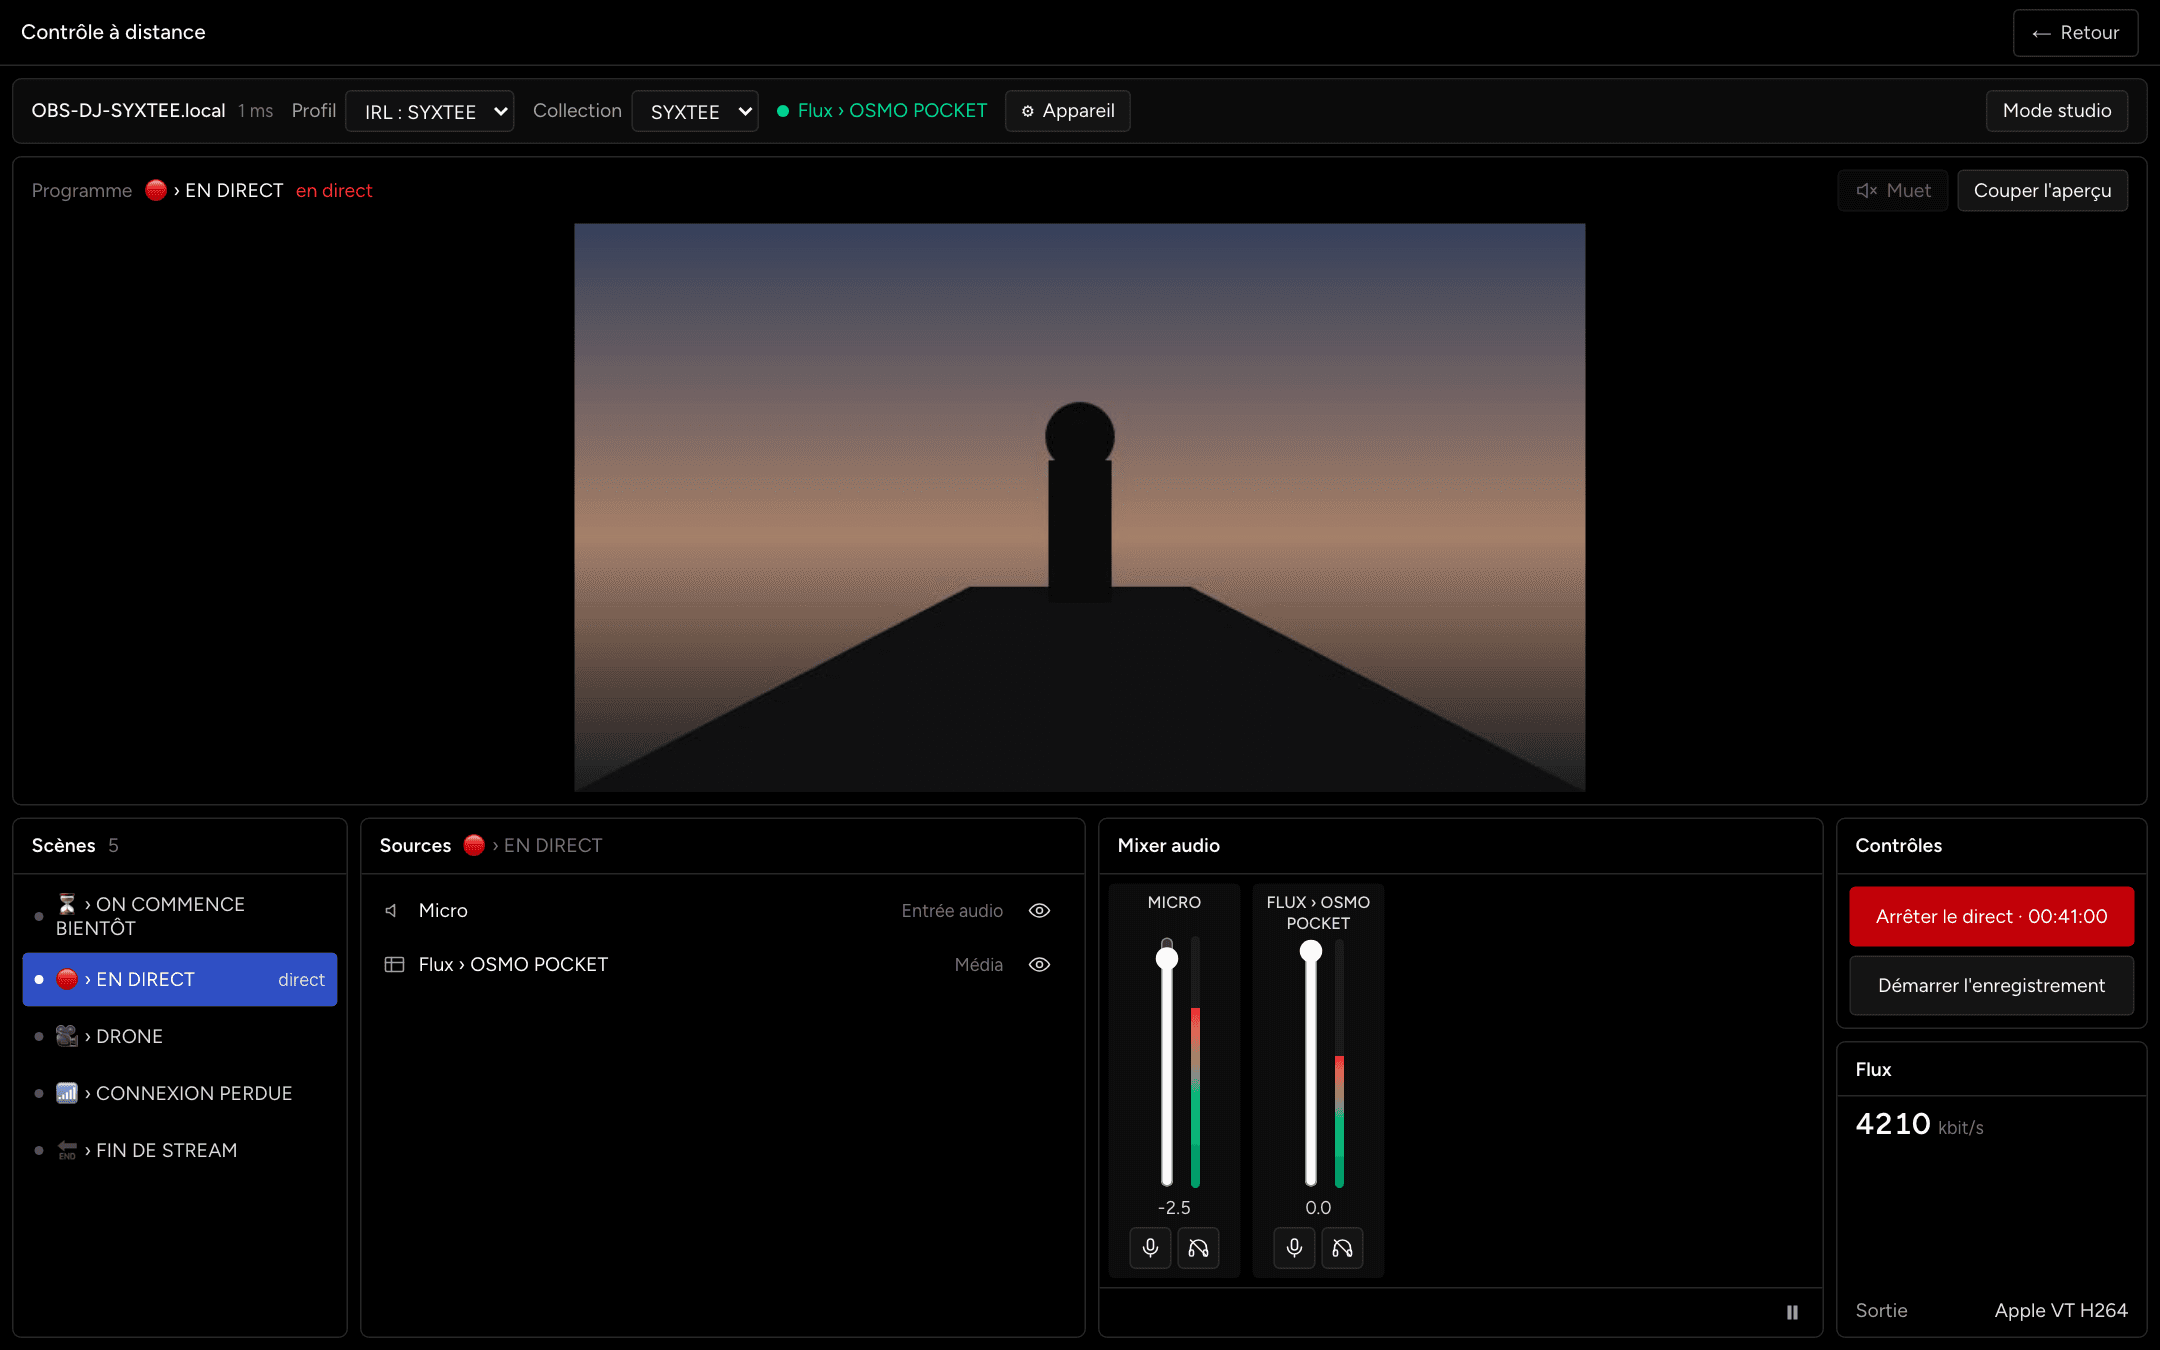Select the EN DIRECT scene

(179, 979)
